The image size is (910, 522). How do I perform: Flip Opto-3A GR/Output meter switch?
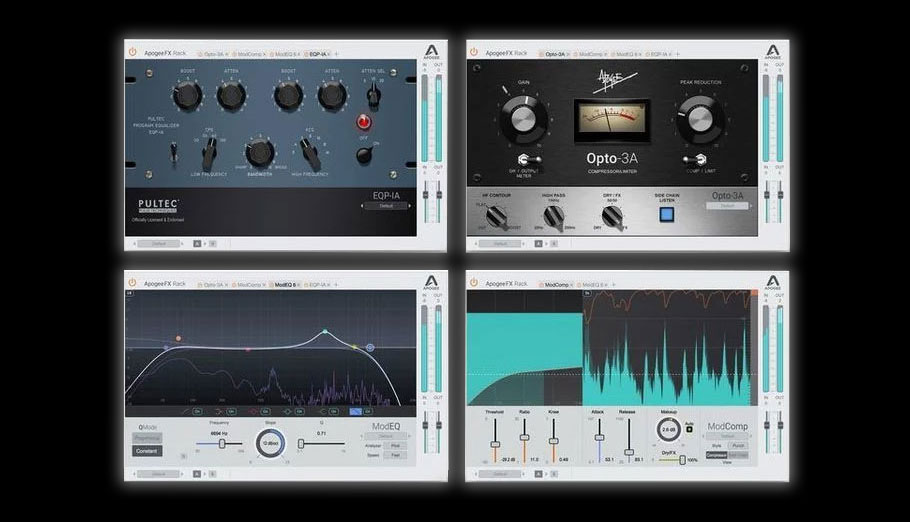click(528, 159)
